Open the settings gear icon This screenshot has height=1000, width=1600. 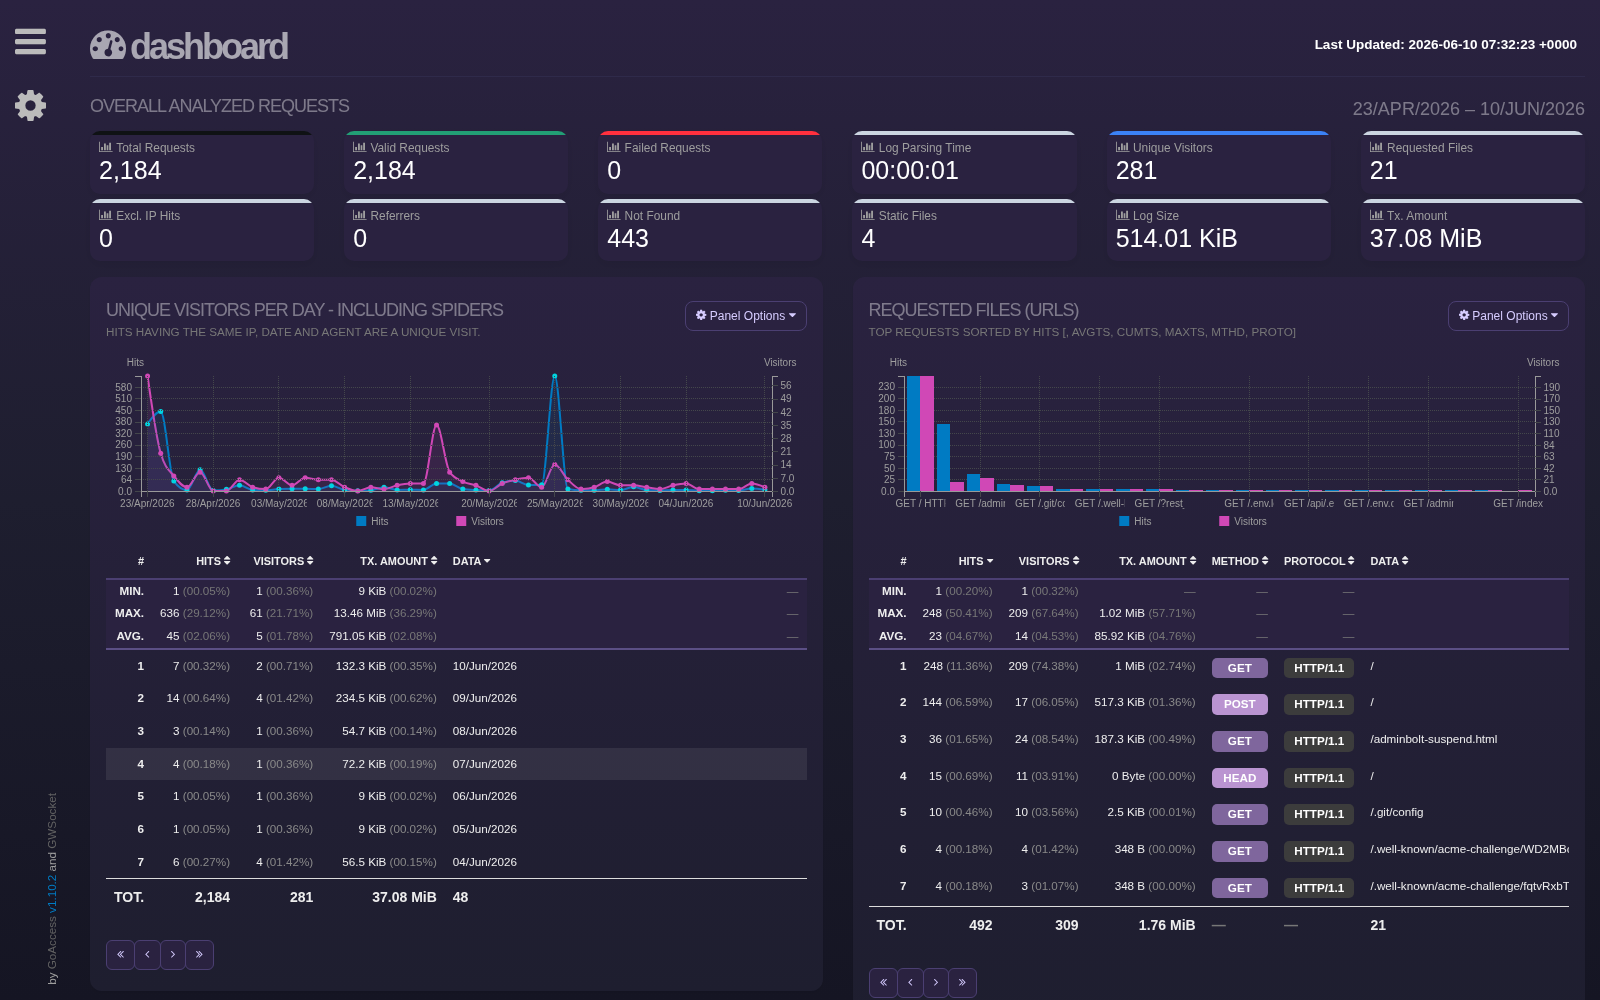30,105
